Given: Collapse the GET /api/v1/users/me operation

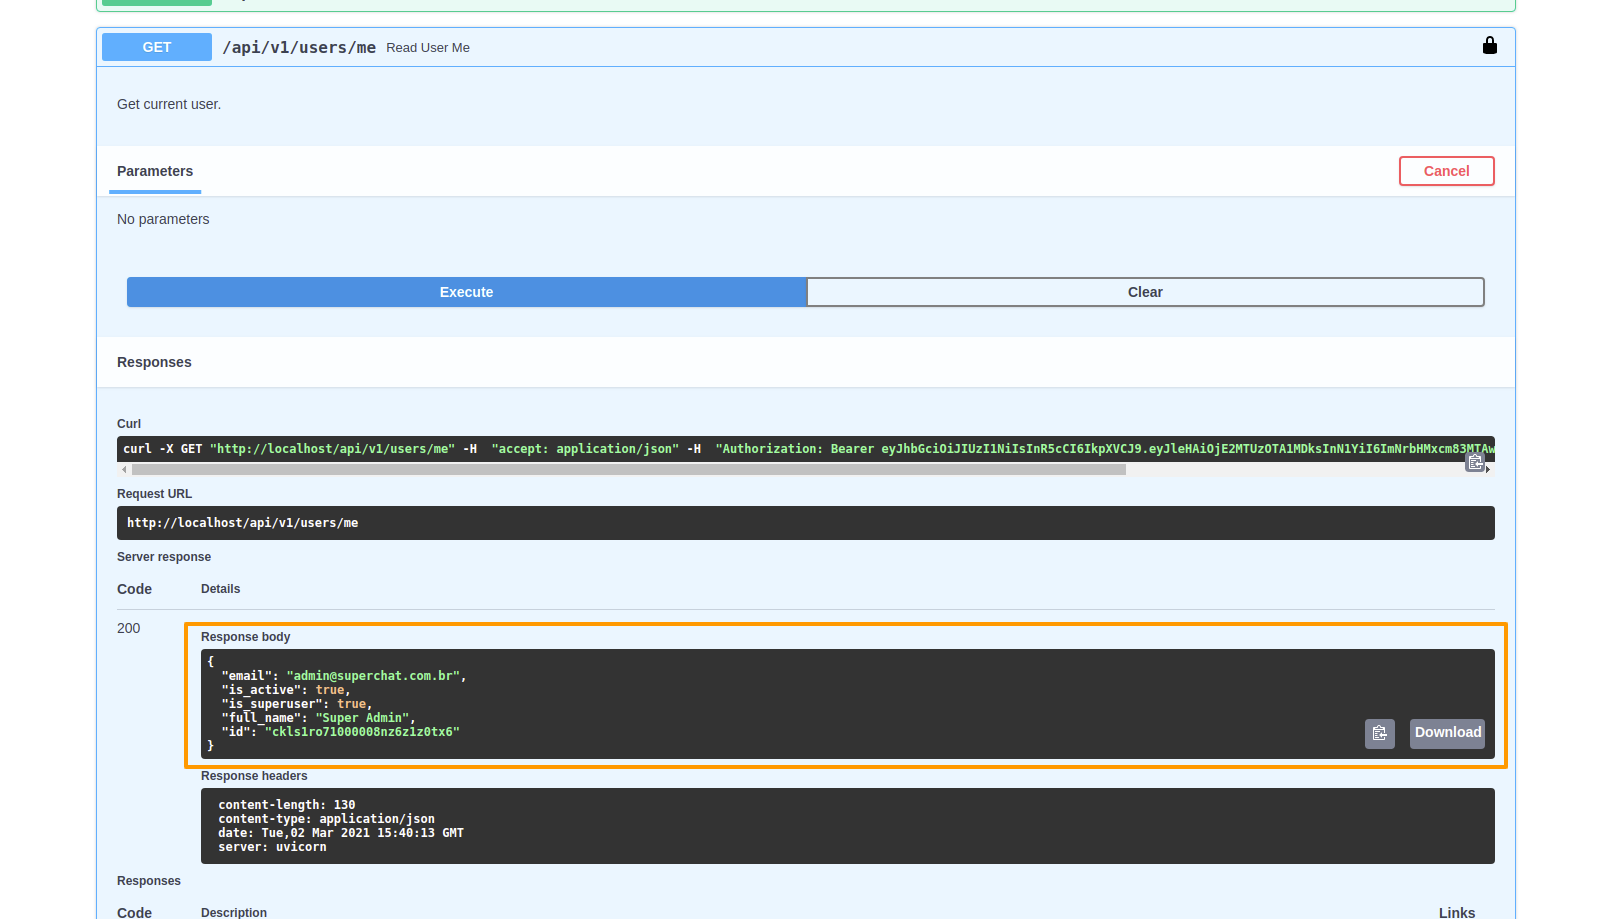Looking at the screenshot, I should click(805, 47).
